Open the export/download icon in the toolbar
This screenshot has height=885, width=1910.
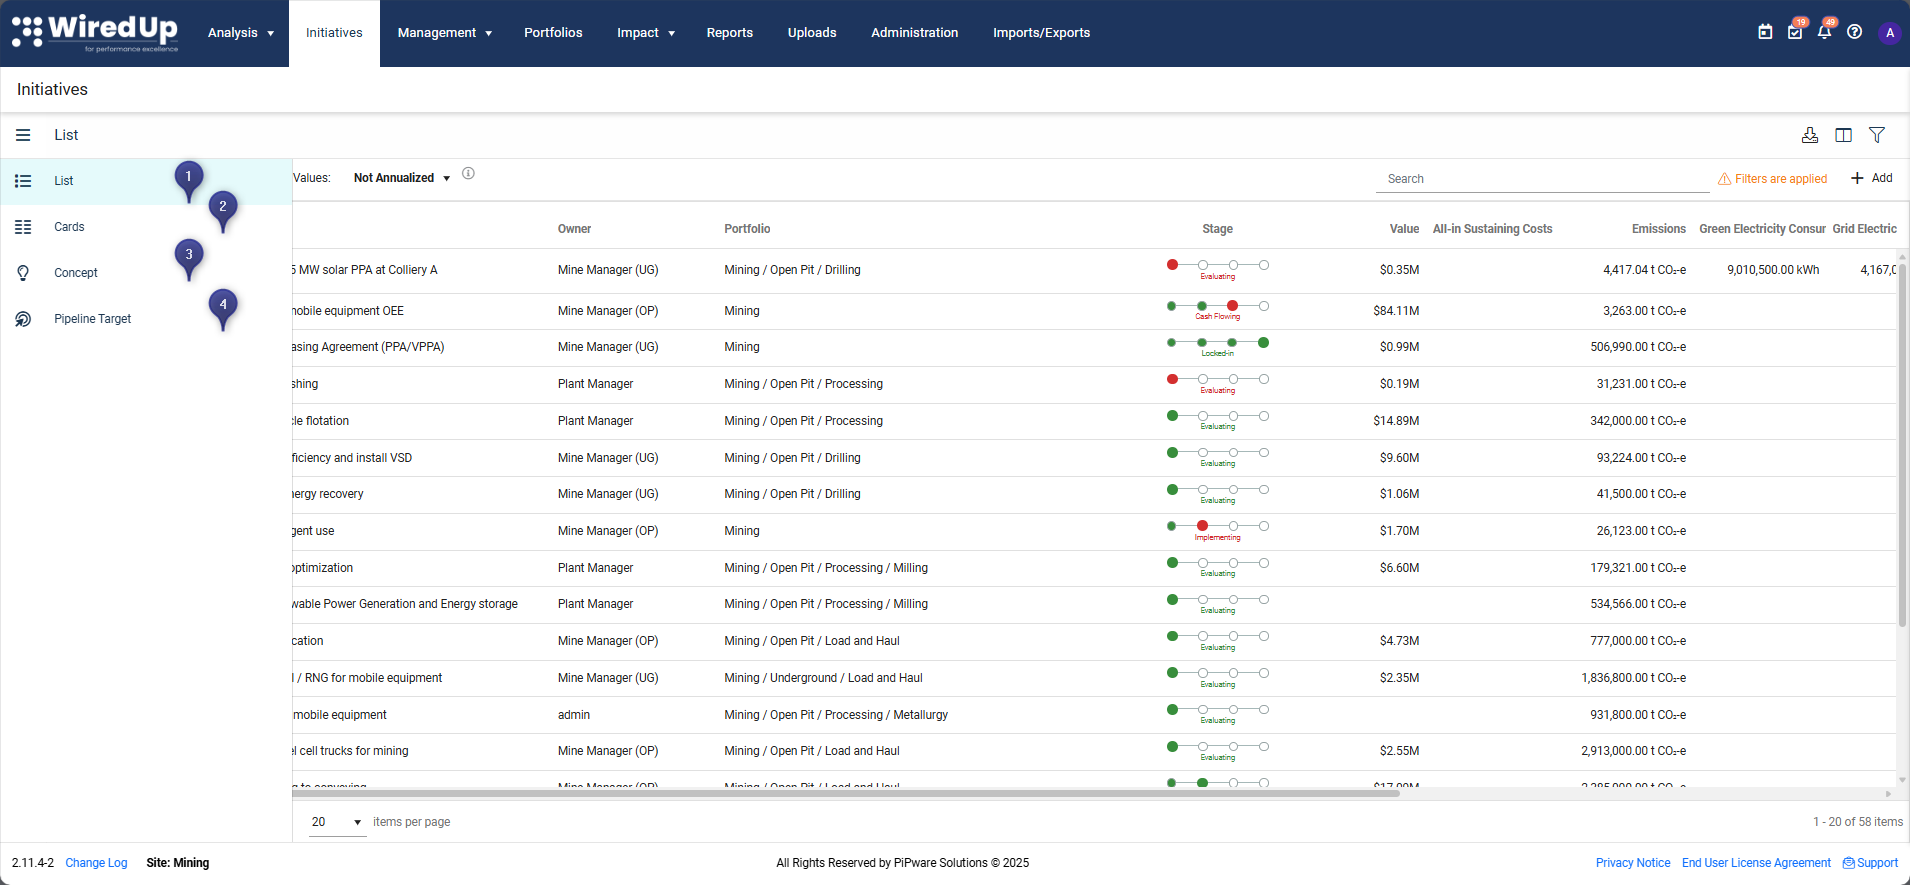(x=1810, y=135)
